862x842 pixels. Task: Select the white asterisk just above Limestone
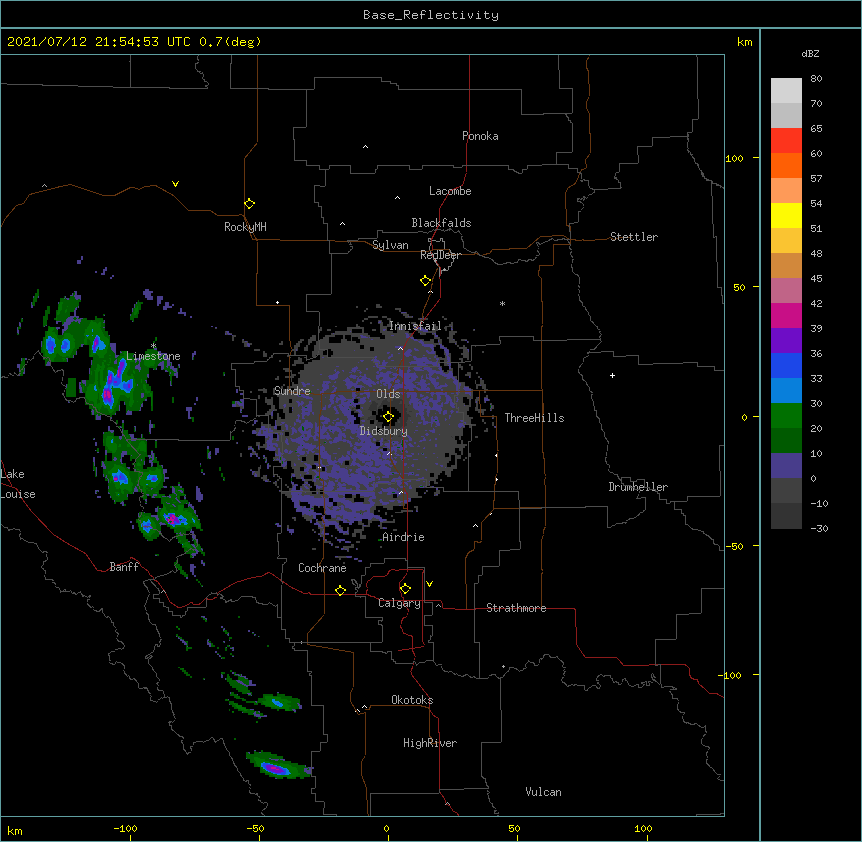pos(153,346)
